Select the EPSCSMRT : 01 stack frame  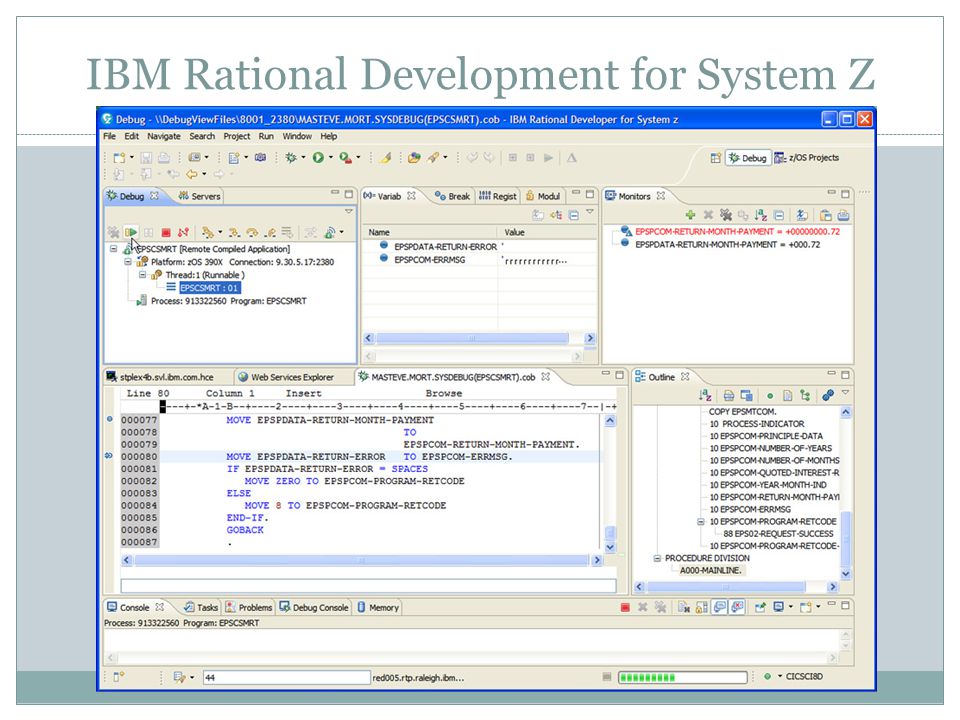[x=209, y=288]
